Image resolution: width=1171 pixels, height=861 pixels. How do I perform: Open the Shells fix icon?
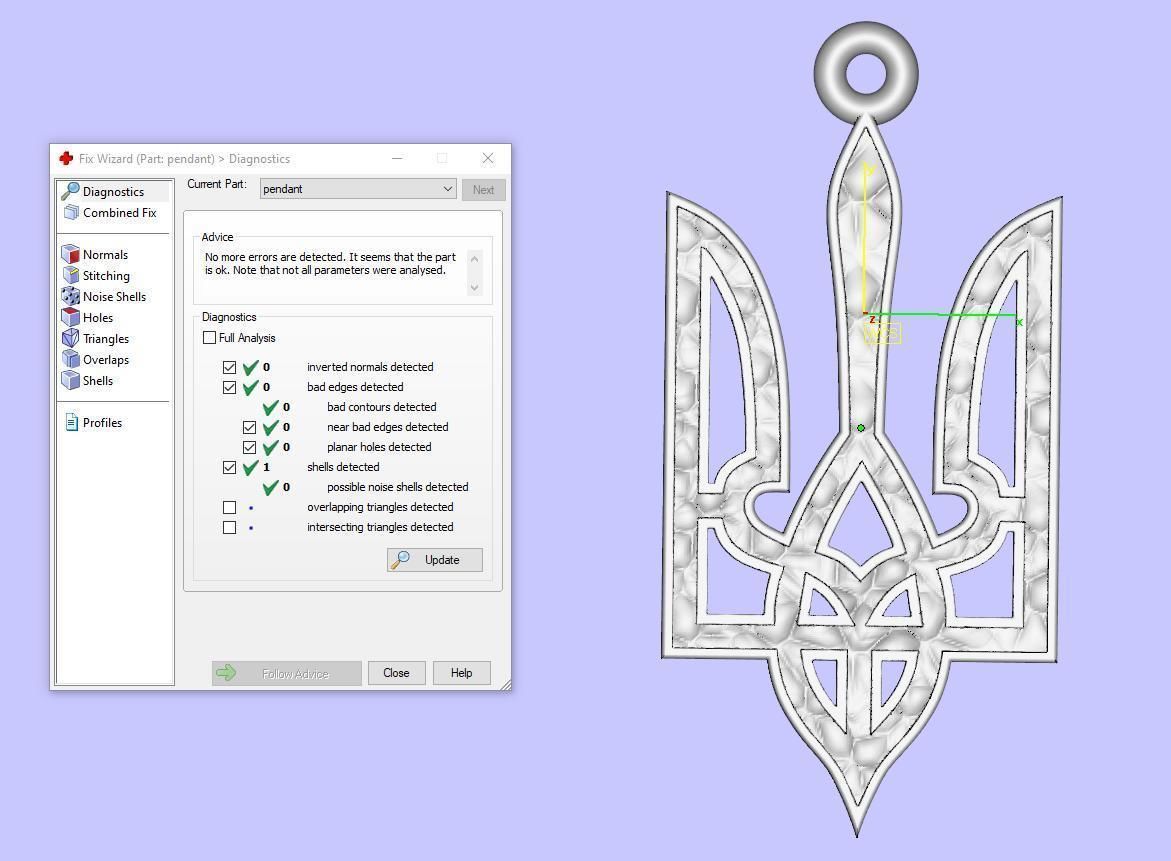[x=70, y=379]
